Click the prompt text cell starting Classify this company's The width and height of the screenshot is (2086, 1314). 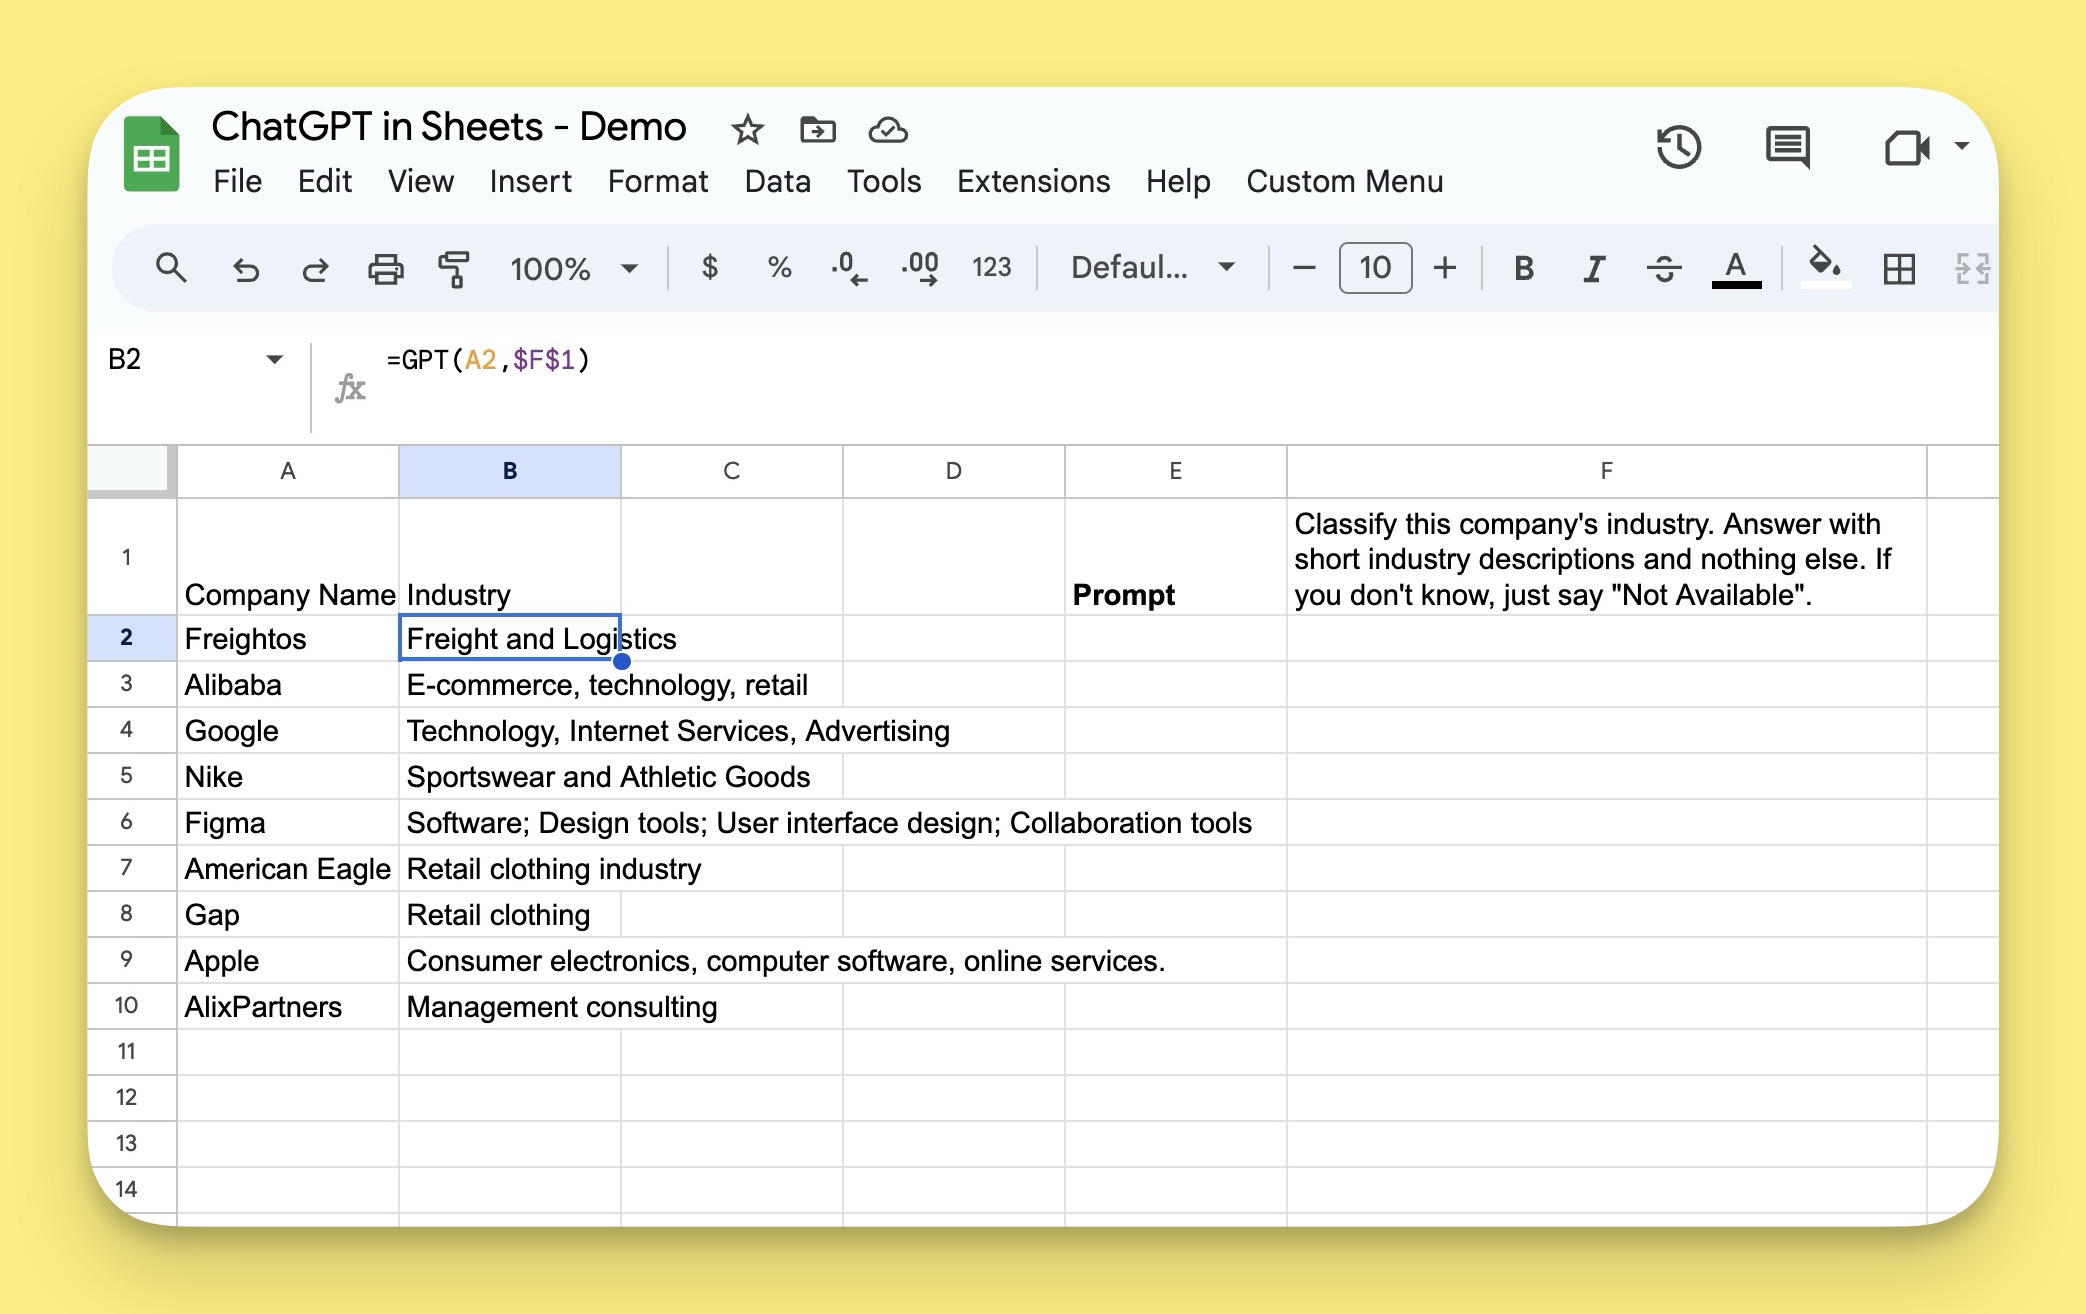[1606, 557]
